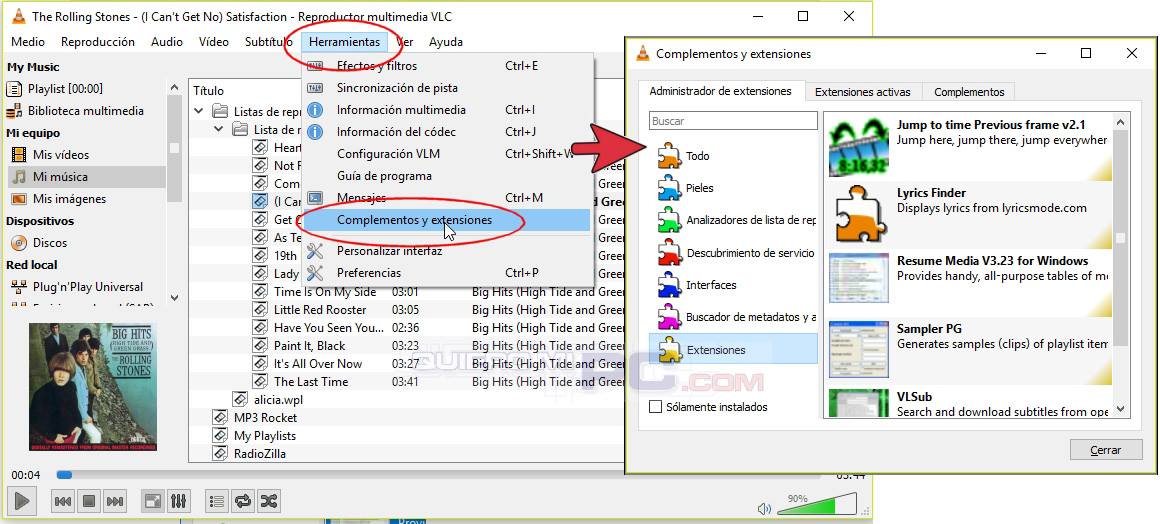The width and height of the screenshot is (1160, 524).
Task: Switch to Extensiones activas tab
Action: coord(863,93)
